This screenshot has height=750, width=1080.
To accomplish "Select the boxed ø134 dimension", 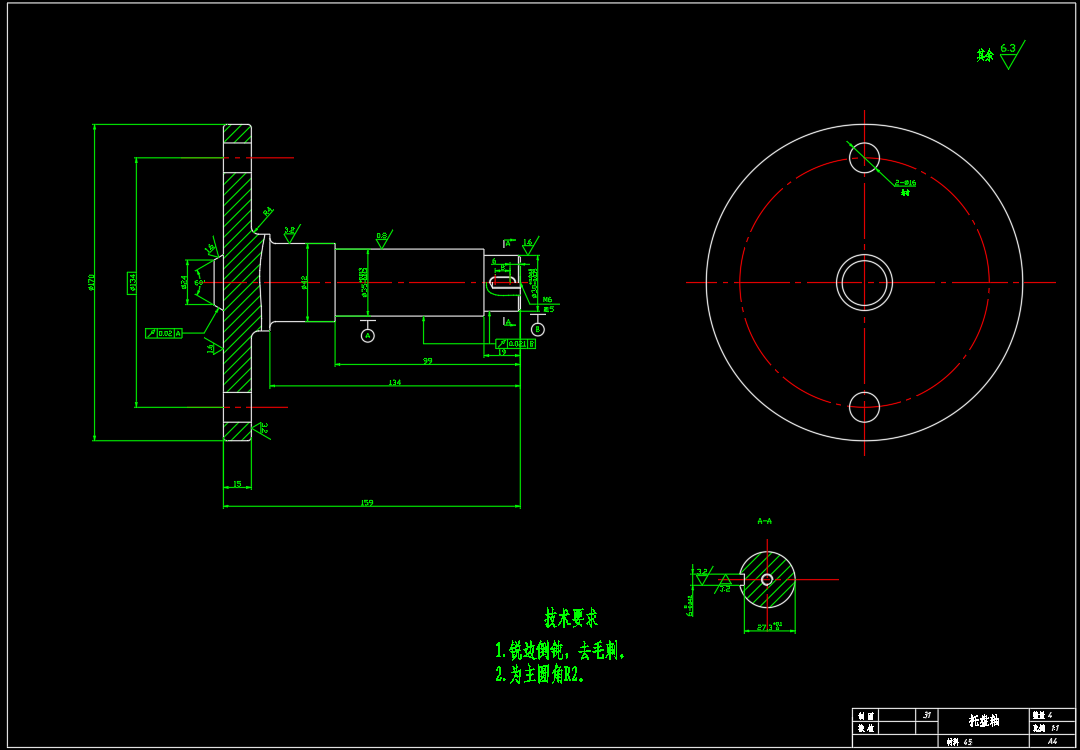I will [x=133, y=283].
